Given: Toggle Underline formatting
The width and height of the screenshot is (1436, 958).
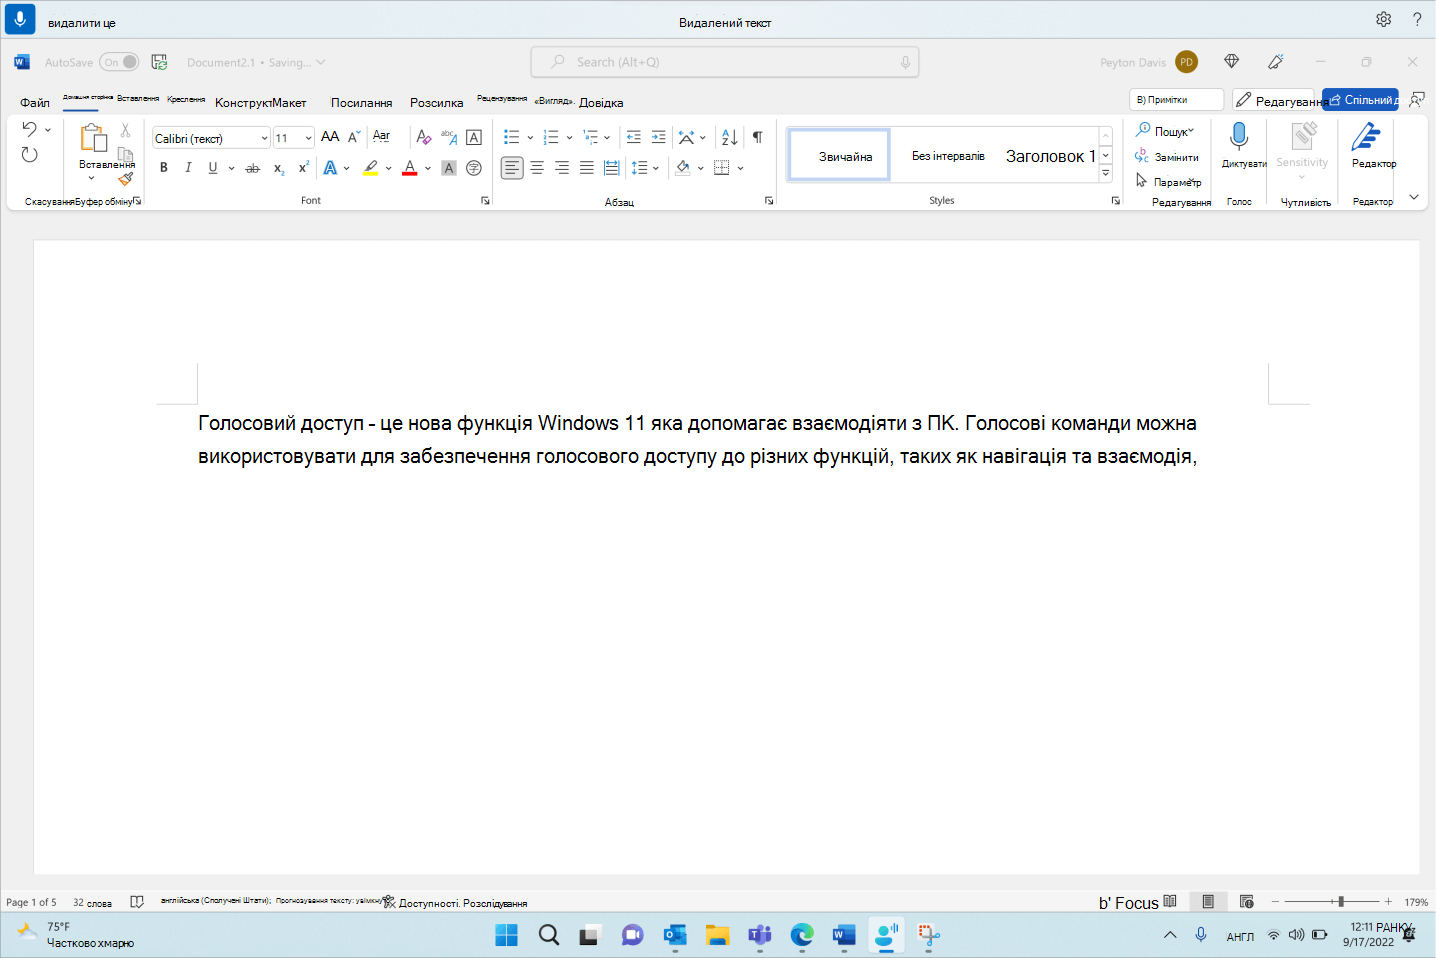Looking at the screenshot, I should [x=212, y=168].
